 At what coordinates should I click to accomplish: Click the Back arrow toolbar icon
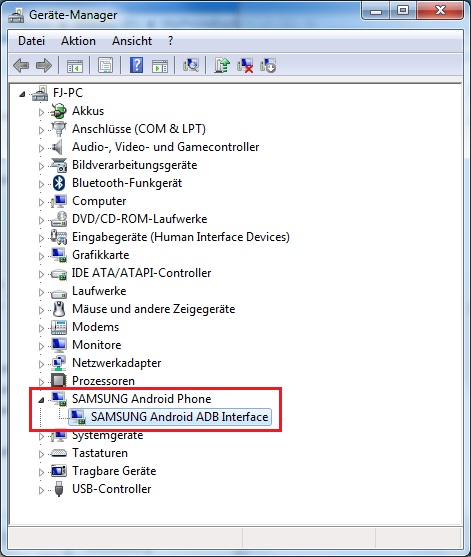pyautogui.click(x=21, y=65)
